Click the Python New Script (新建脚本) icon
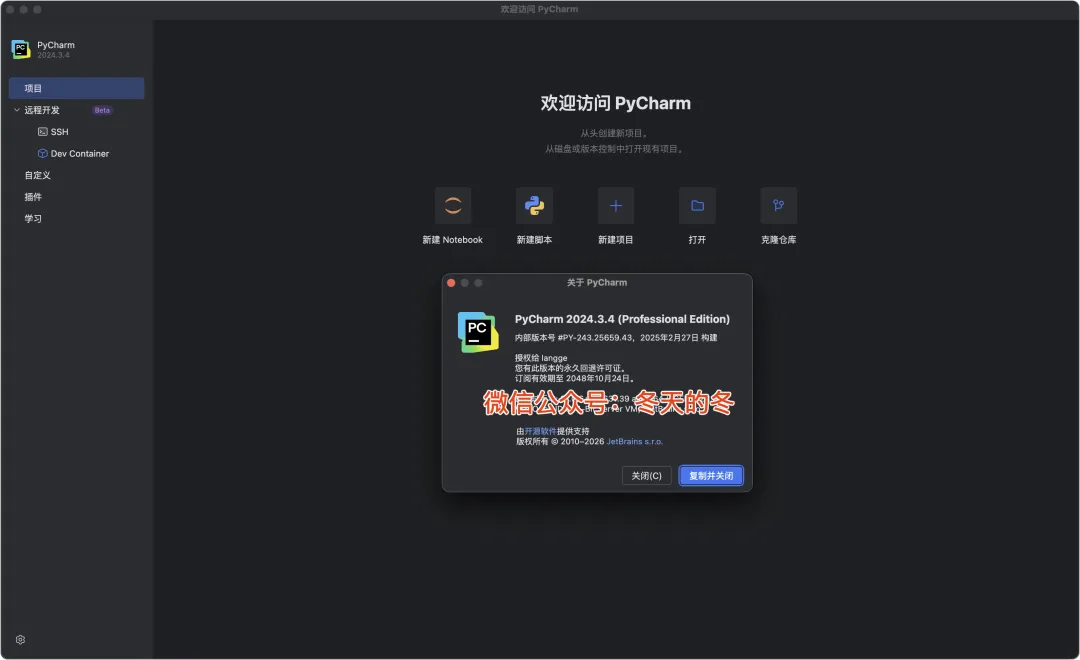This screenshot has width=1080, height=660. 534,205
